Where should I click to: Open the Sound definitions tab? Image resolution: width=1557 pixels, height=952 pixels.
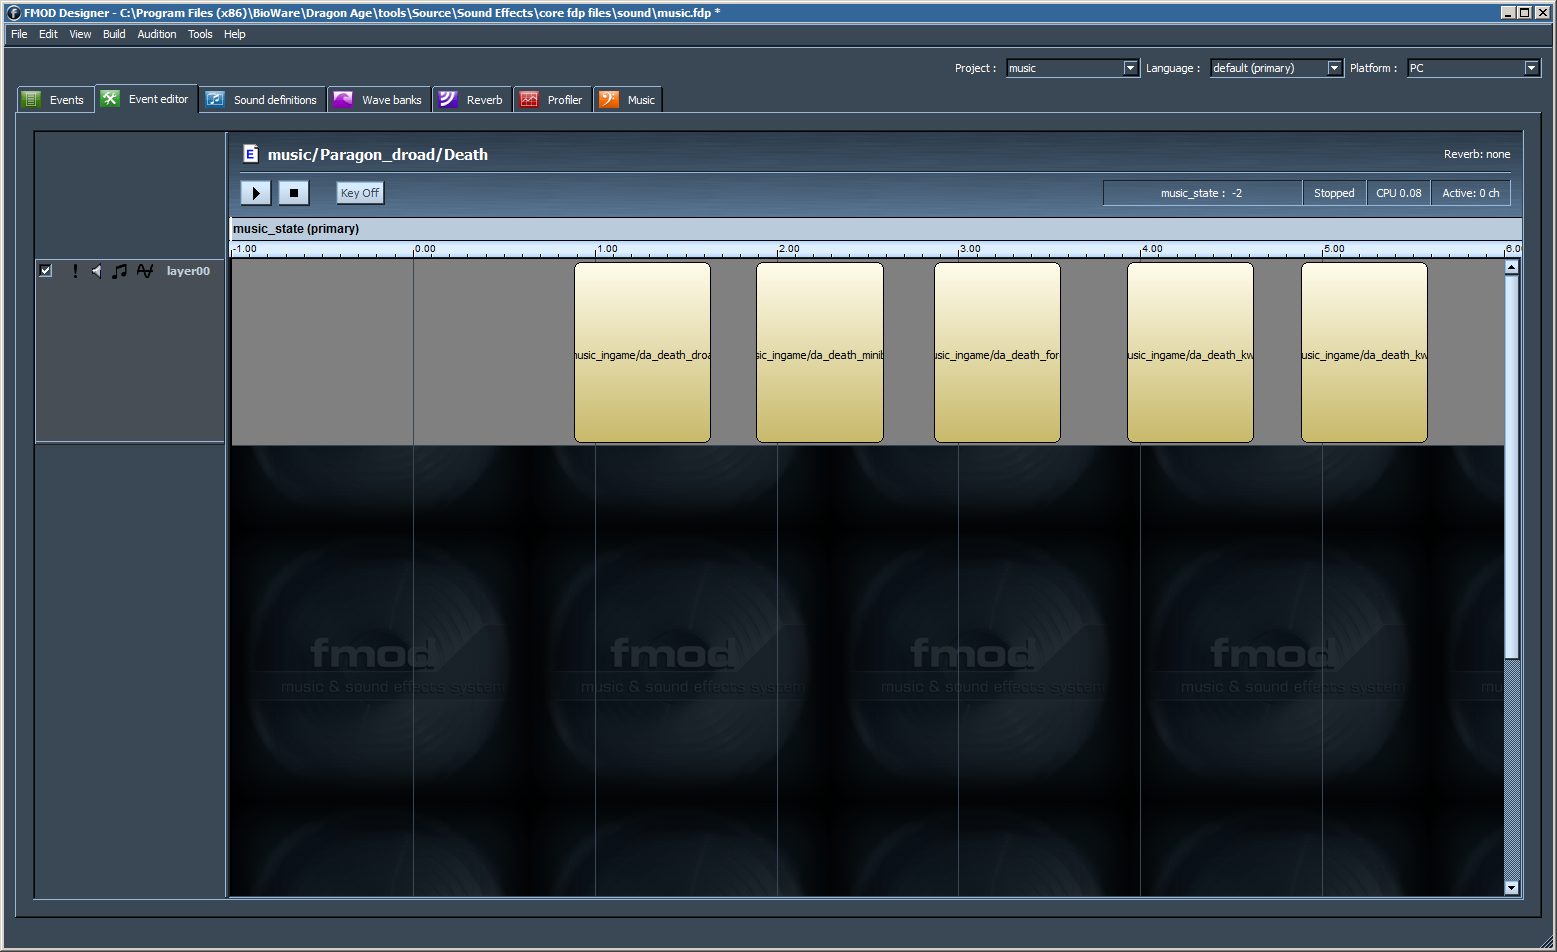263,100
